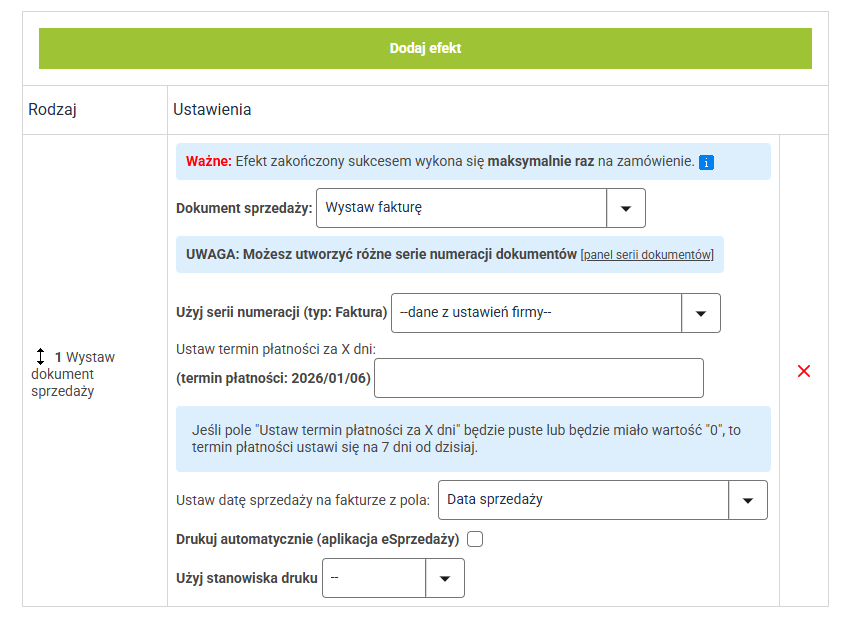Click the Drukuj automatycznie (aplikacja eSprzedaży) label
Viewport: 850px width, 620px height.
[x=317, y=540]
